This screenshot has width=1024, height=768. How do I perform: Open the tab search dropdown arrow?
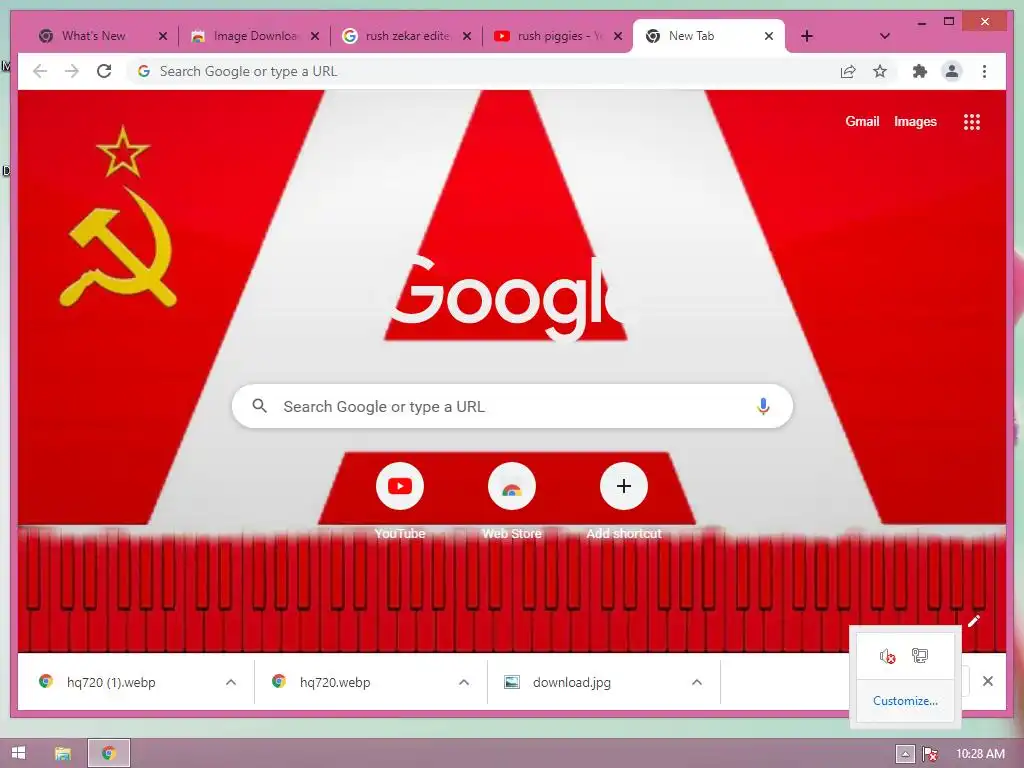(885, 36)
